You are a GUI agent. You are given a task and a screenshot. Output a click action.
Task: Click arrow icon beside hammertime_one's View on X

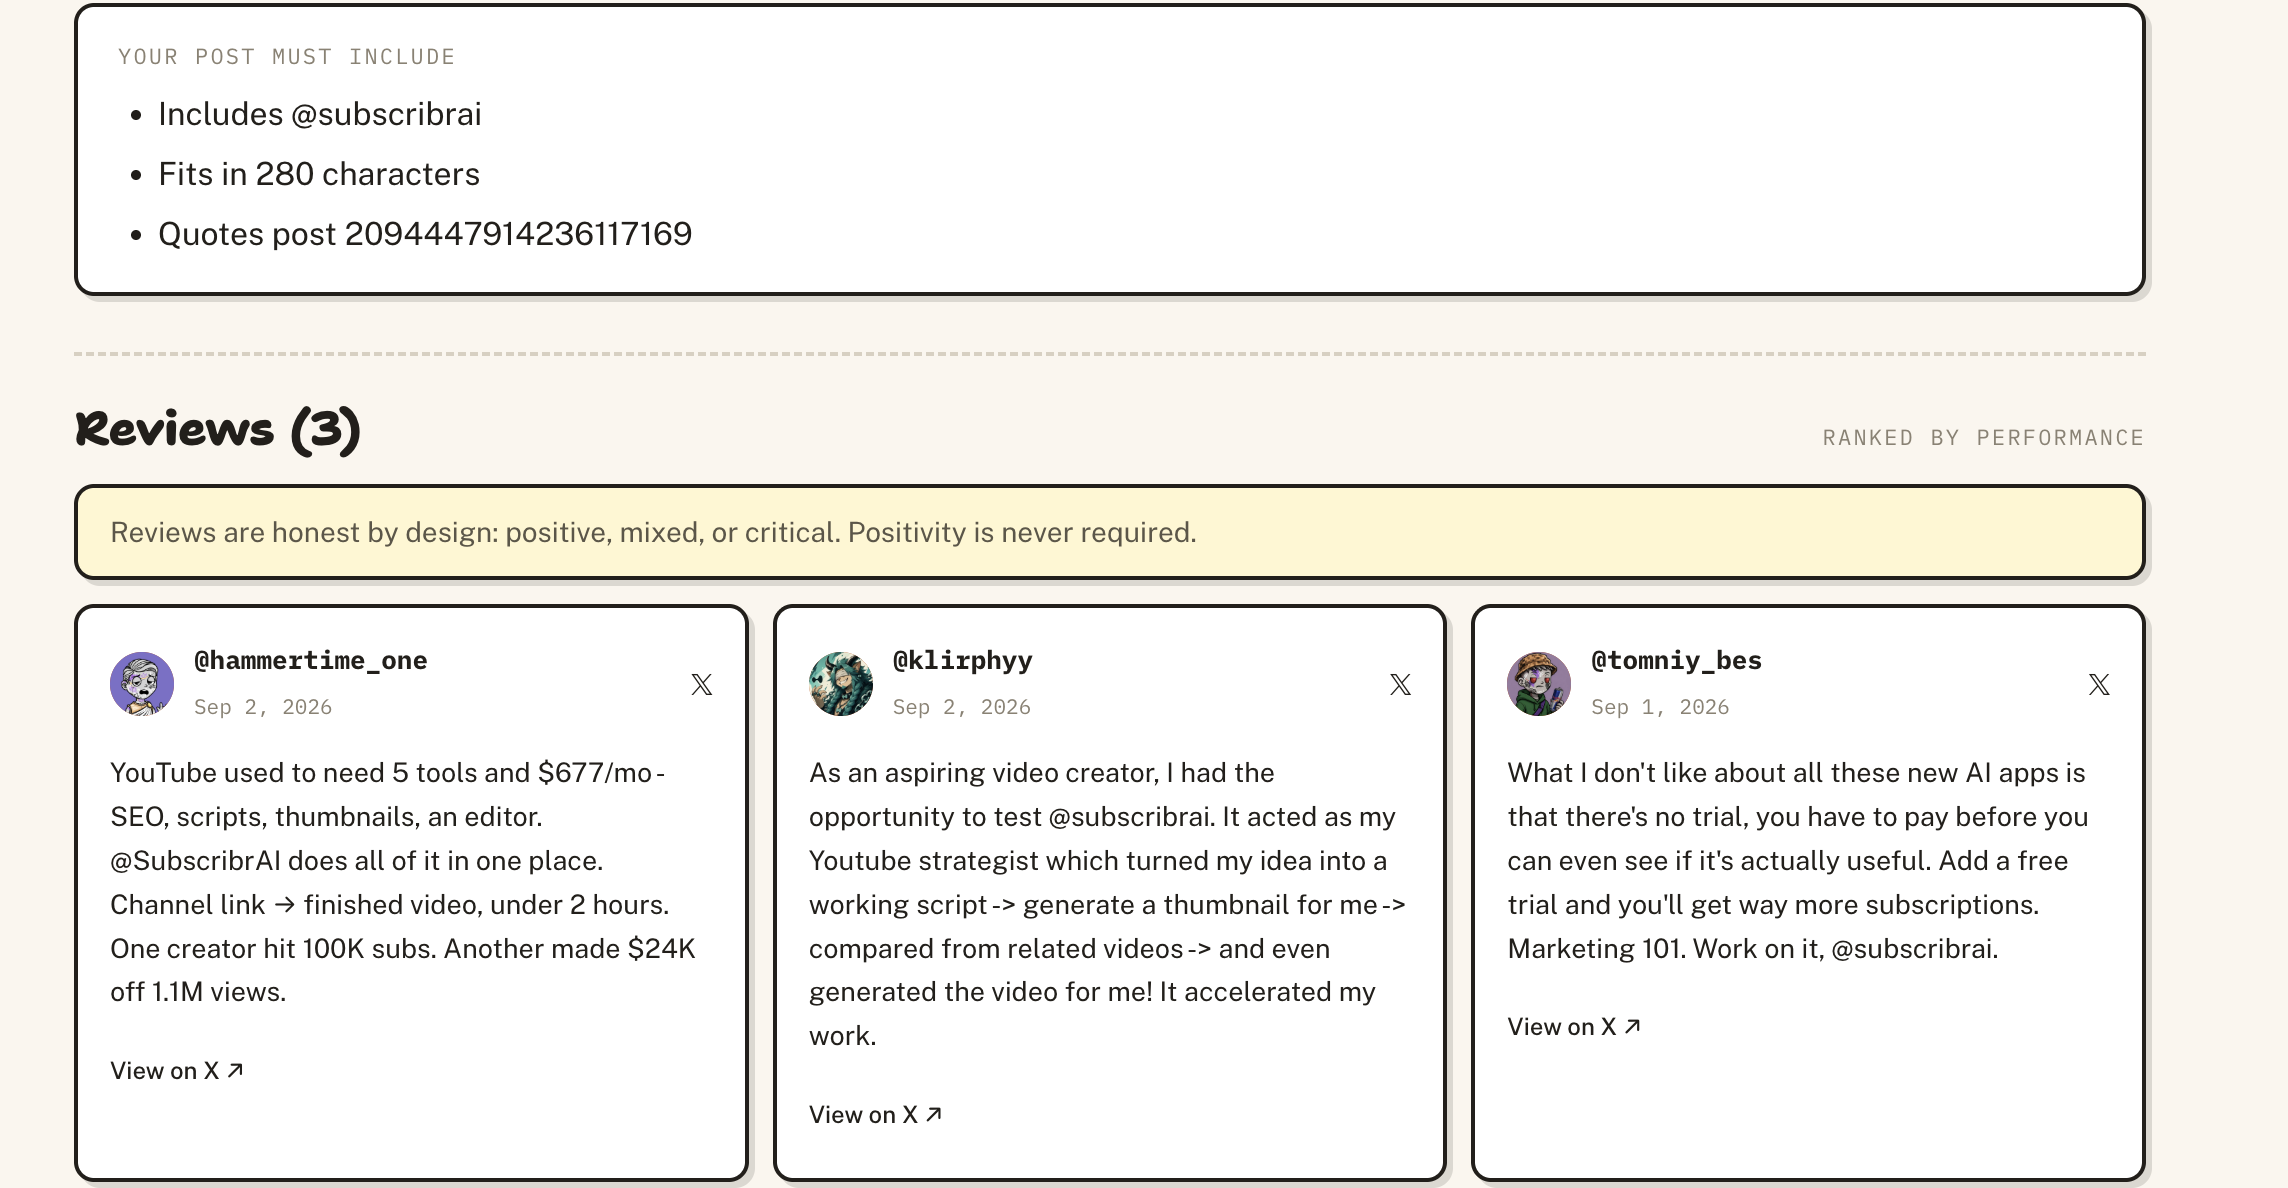click(x=235, y=1070)
